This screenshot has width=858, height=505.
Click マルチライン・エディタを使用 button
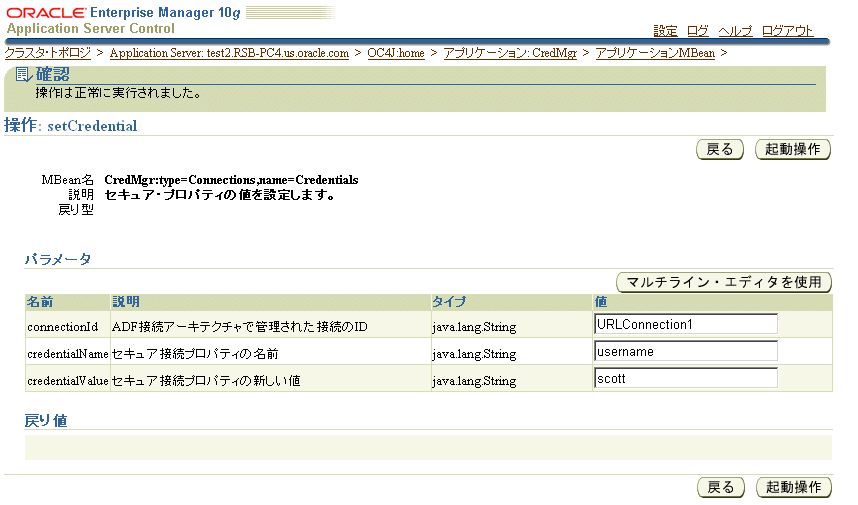point(723,282)
